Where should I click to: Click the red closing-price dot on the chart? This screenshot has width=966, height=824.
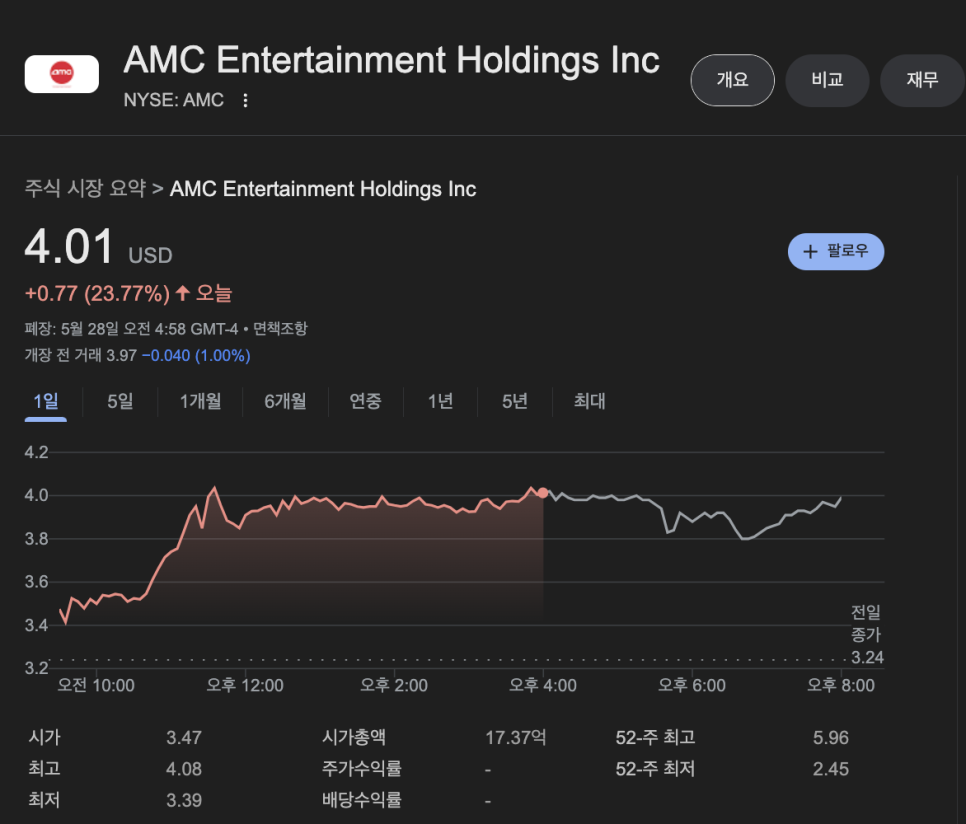click(x=543, y=493)
